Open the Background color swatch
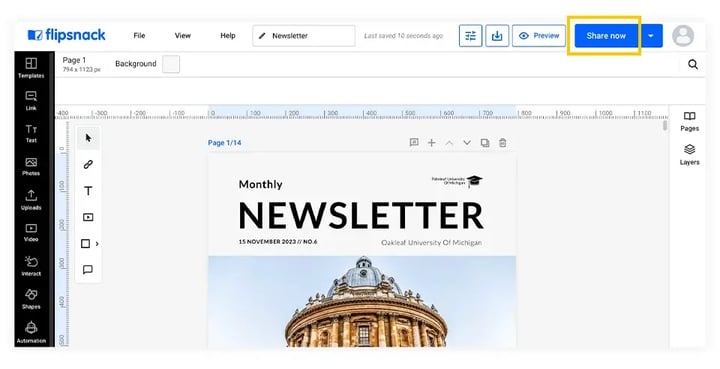 171,64
